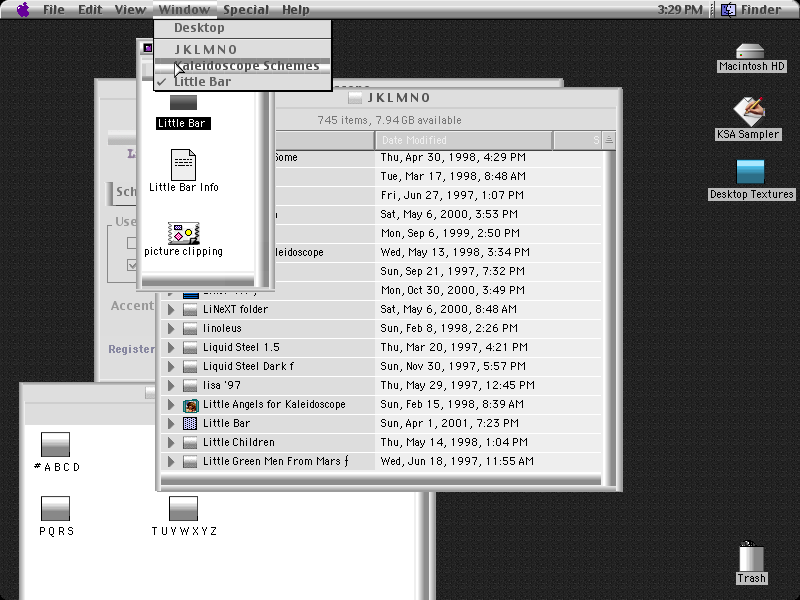
Task: Choose the checked Little Bar menu item
Action: point(242,82)
